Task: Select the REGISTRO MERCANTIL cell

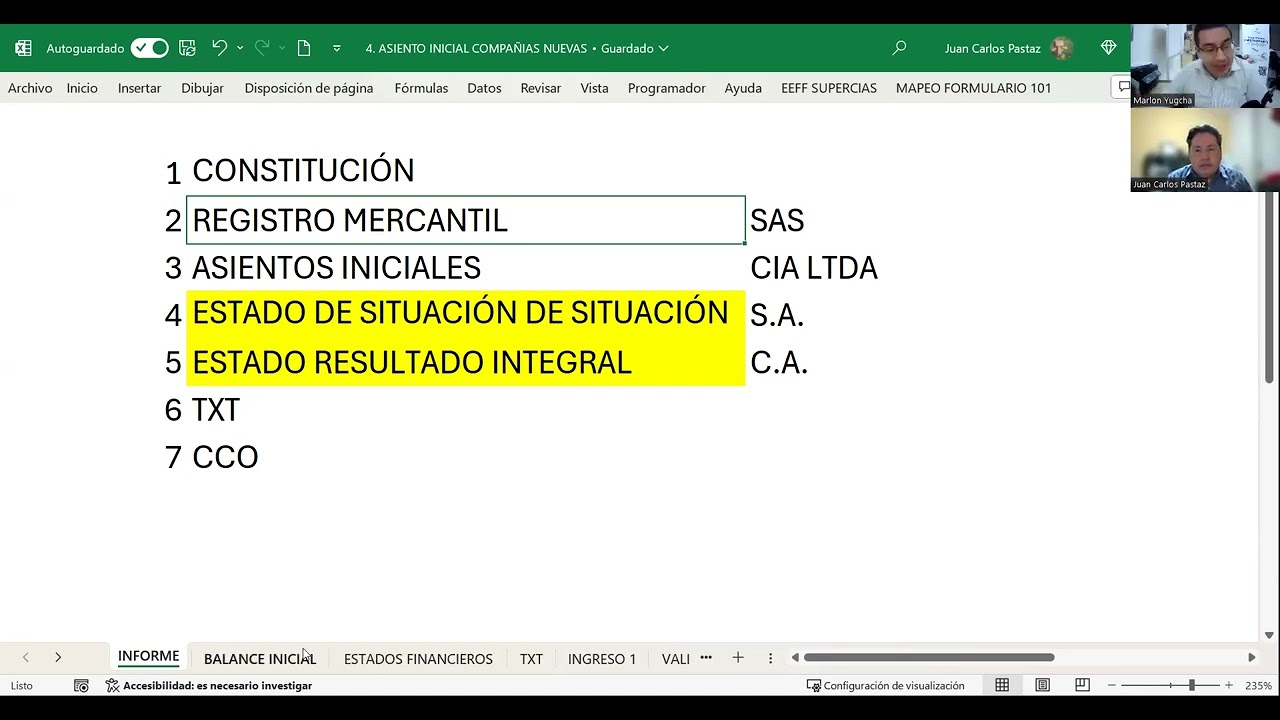Action: pyautogui.click(x=466, y=220)
